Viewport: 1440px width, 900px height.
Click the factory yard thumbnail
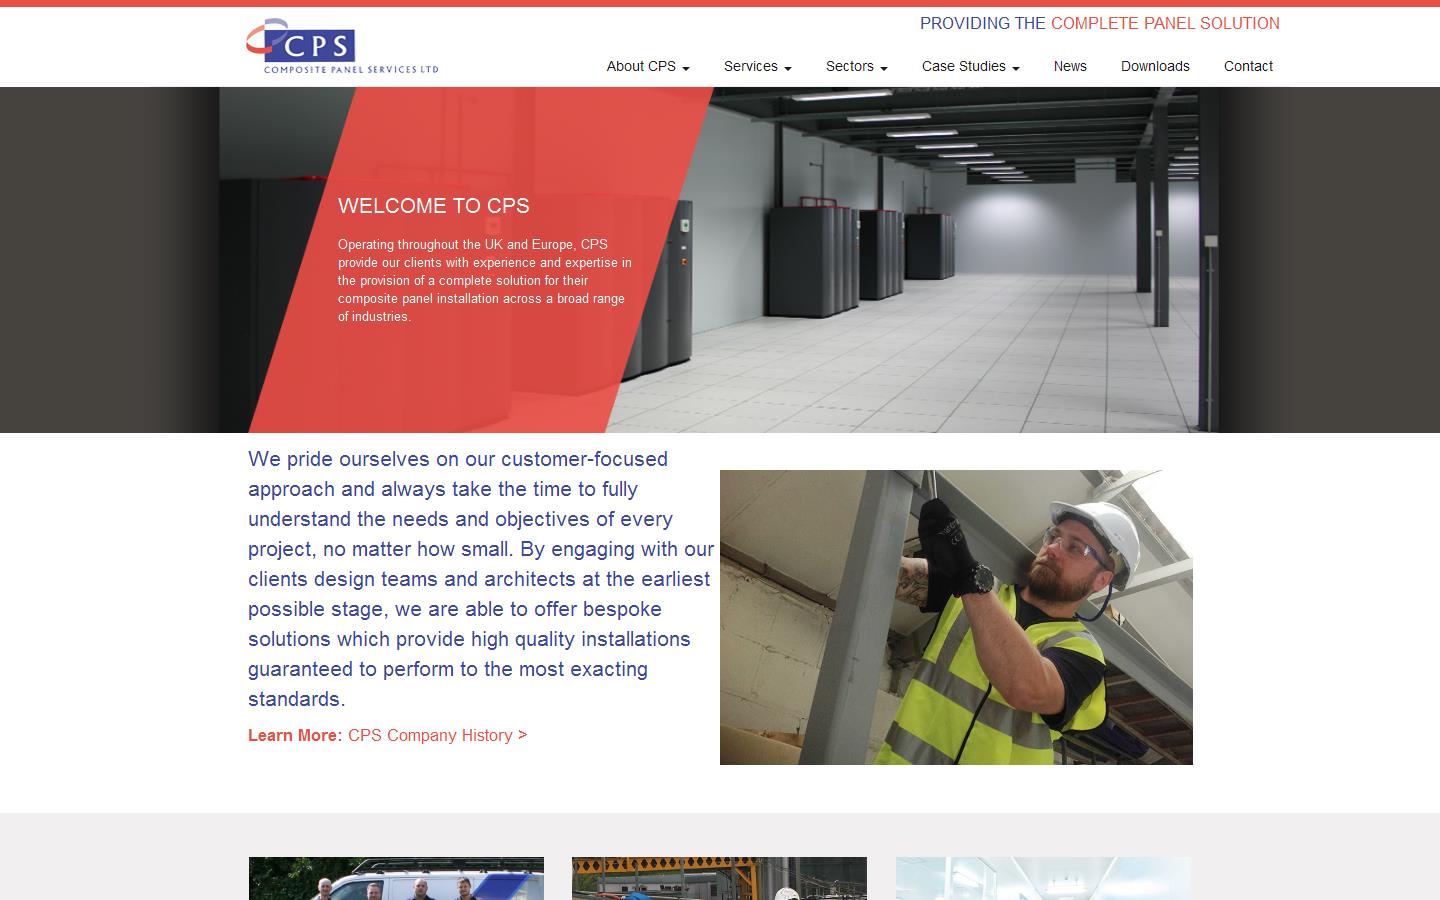719,878
